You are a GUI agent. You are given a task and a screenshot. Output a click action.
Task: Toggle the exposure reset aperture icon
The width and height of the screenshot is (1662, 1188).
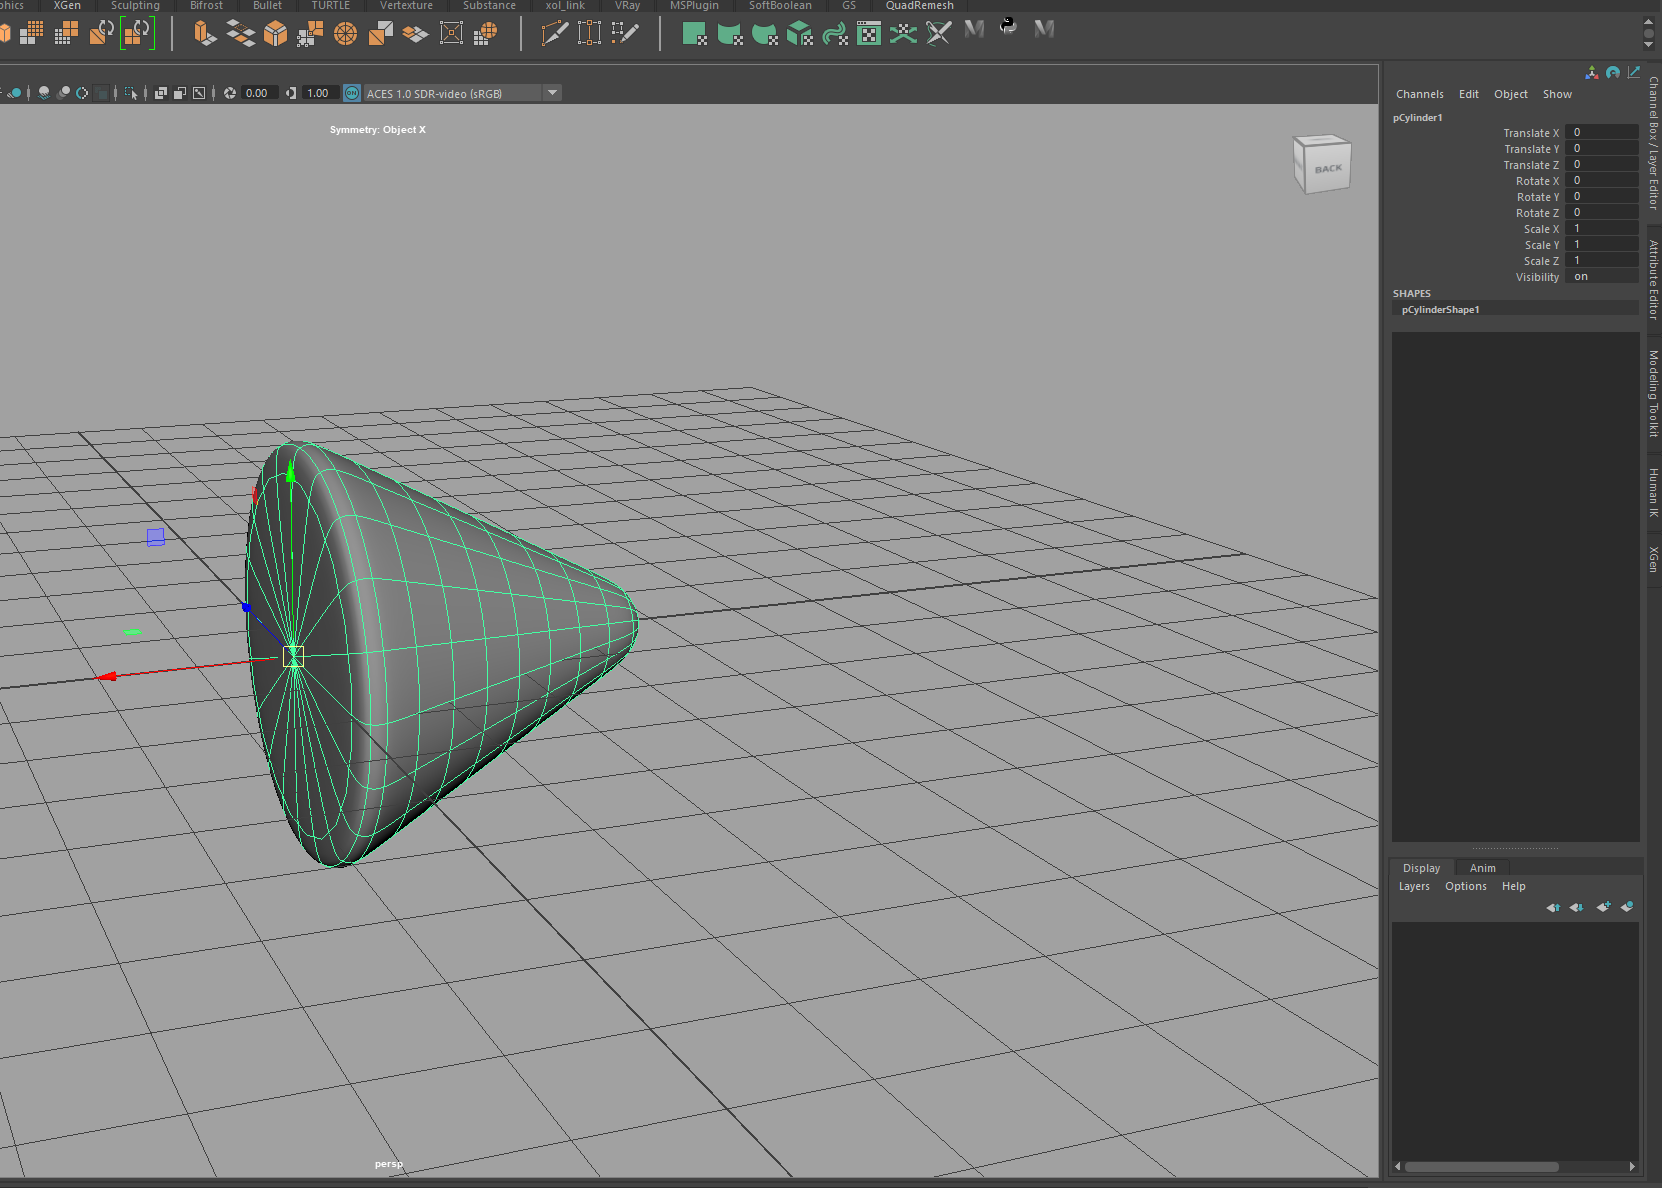(230, 93)
